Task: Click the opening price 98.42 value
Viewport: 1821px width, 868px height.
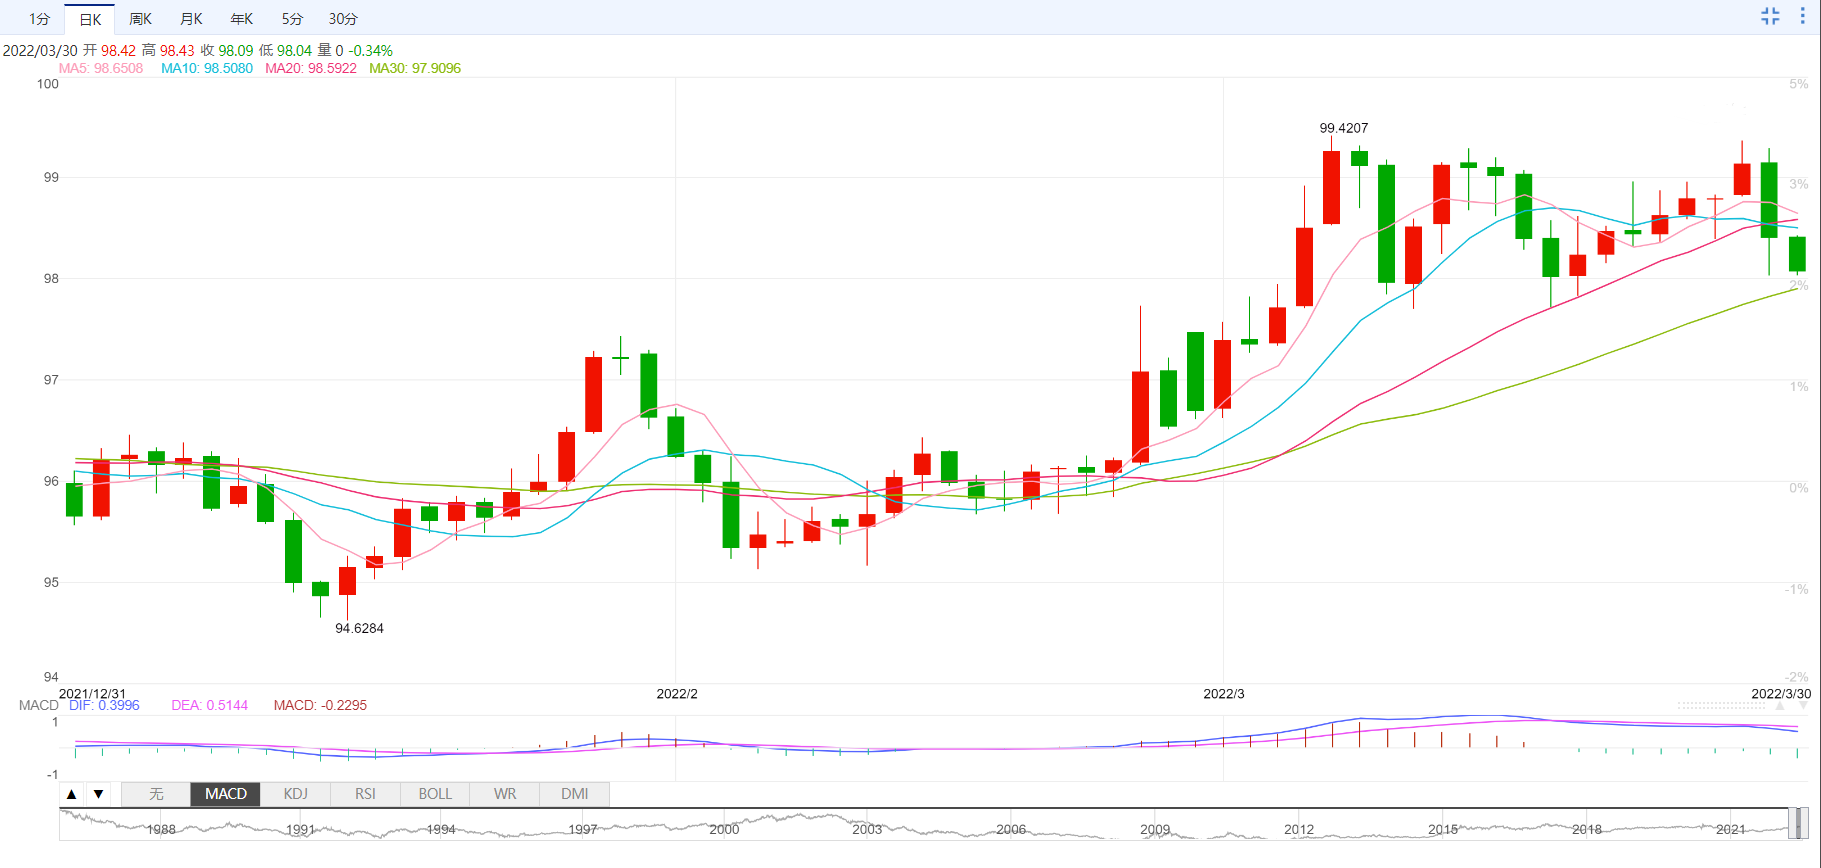Action: tap(118, 50)
